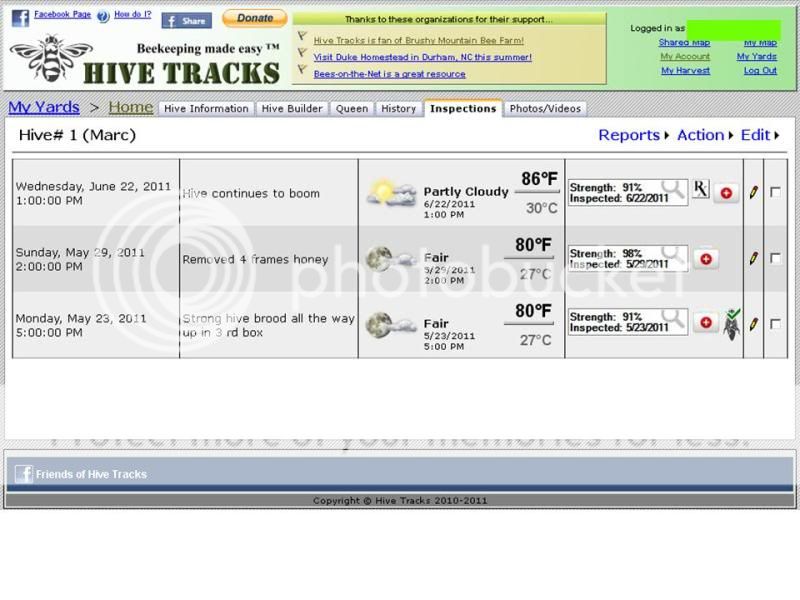
Task: Open the Action dropdown menu
Action: point(700,134)
